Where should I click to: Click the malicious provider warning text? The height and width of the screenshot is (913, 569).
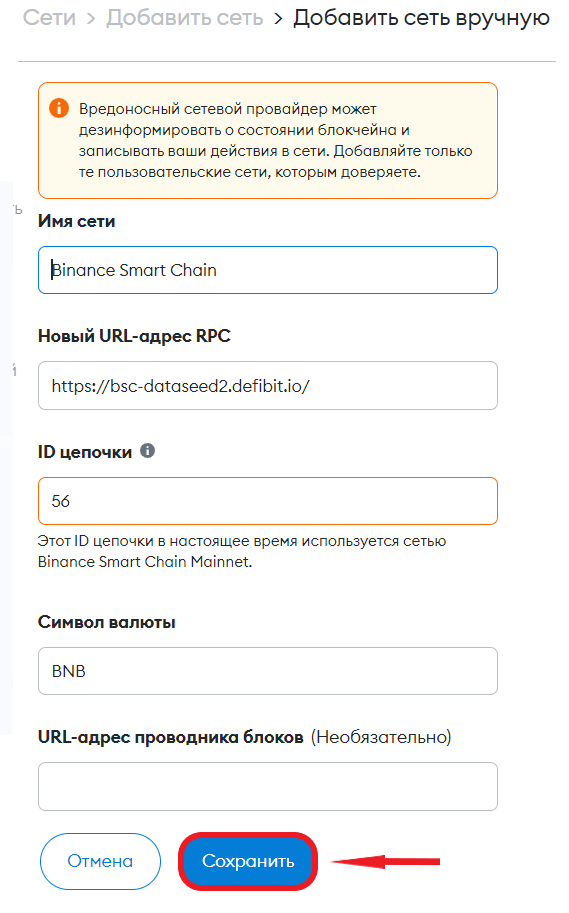tap(275, 140)
